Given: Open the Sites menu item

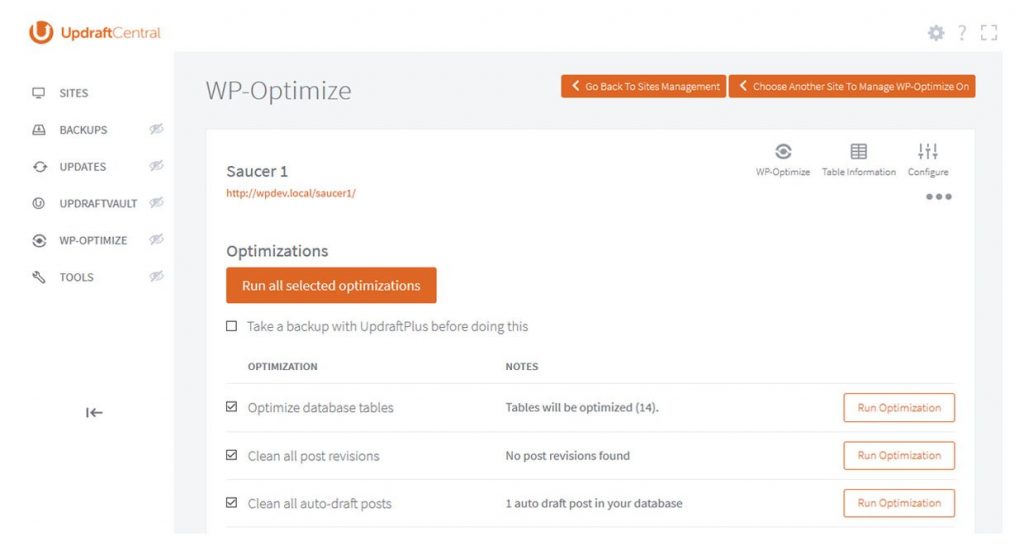Looking at the screenshot, I should tap(73, 93).
